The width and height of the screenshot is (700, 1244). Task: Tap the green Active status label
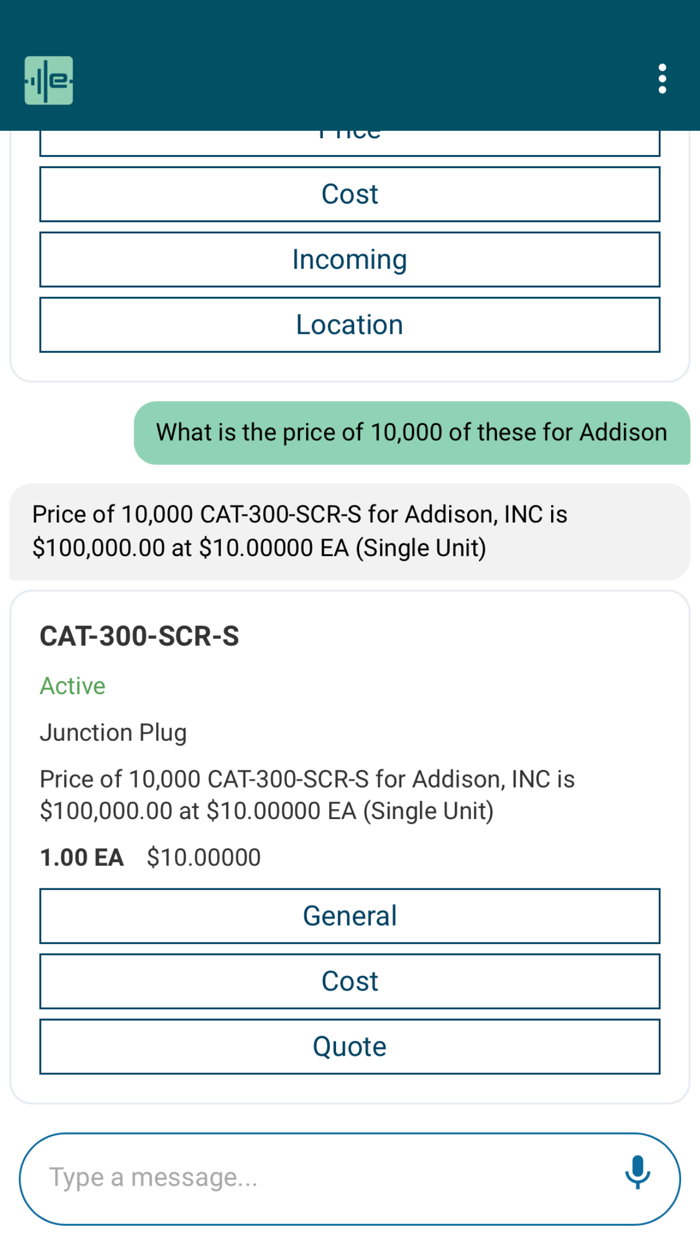pyautogui.click(x=72, y=686)
